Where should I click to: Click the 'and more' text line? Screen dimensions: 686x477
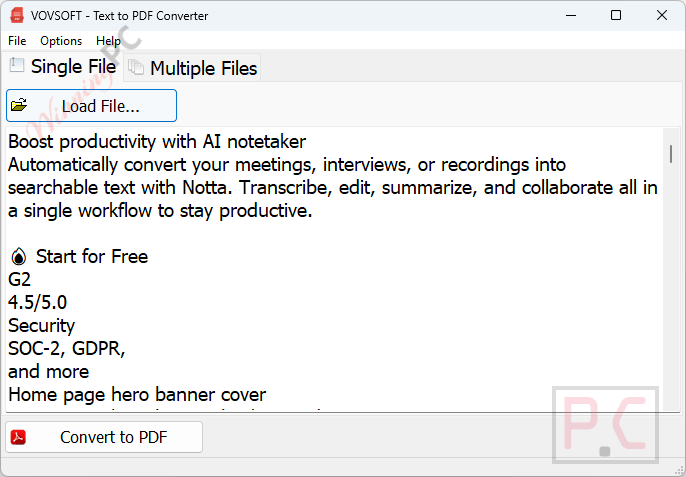[x=48, y=372]
